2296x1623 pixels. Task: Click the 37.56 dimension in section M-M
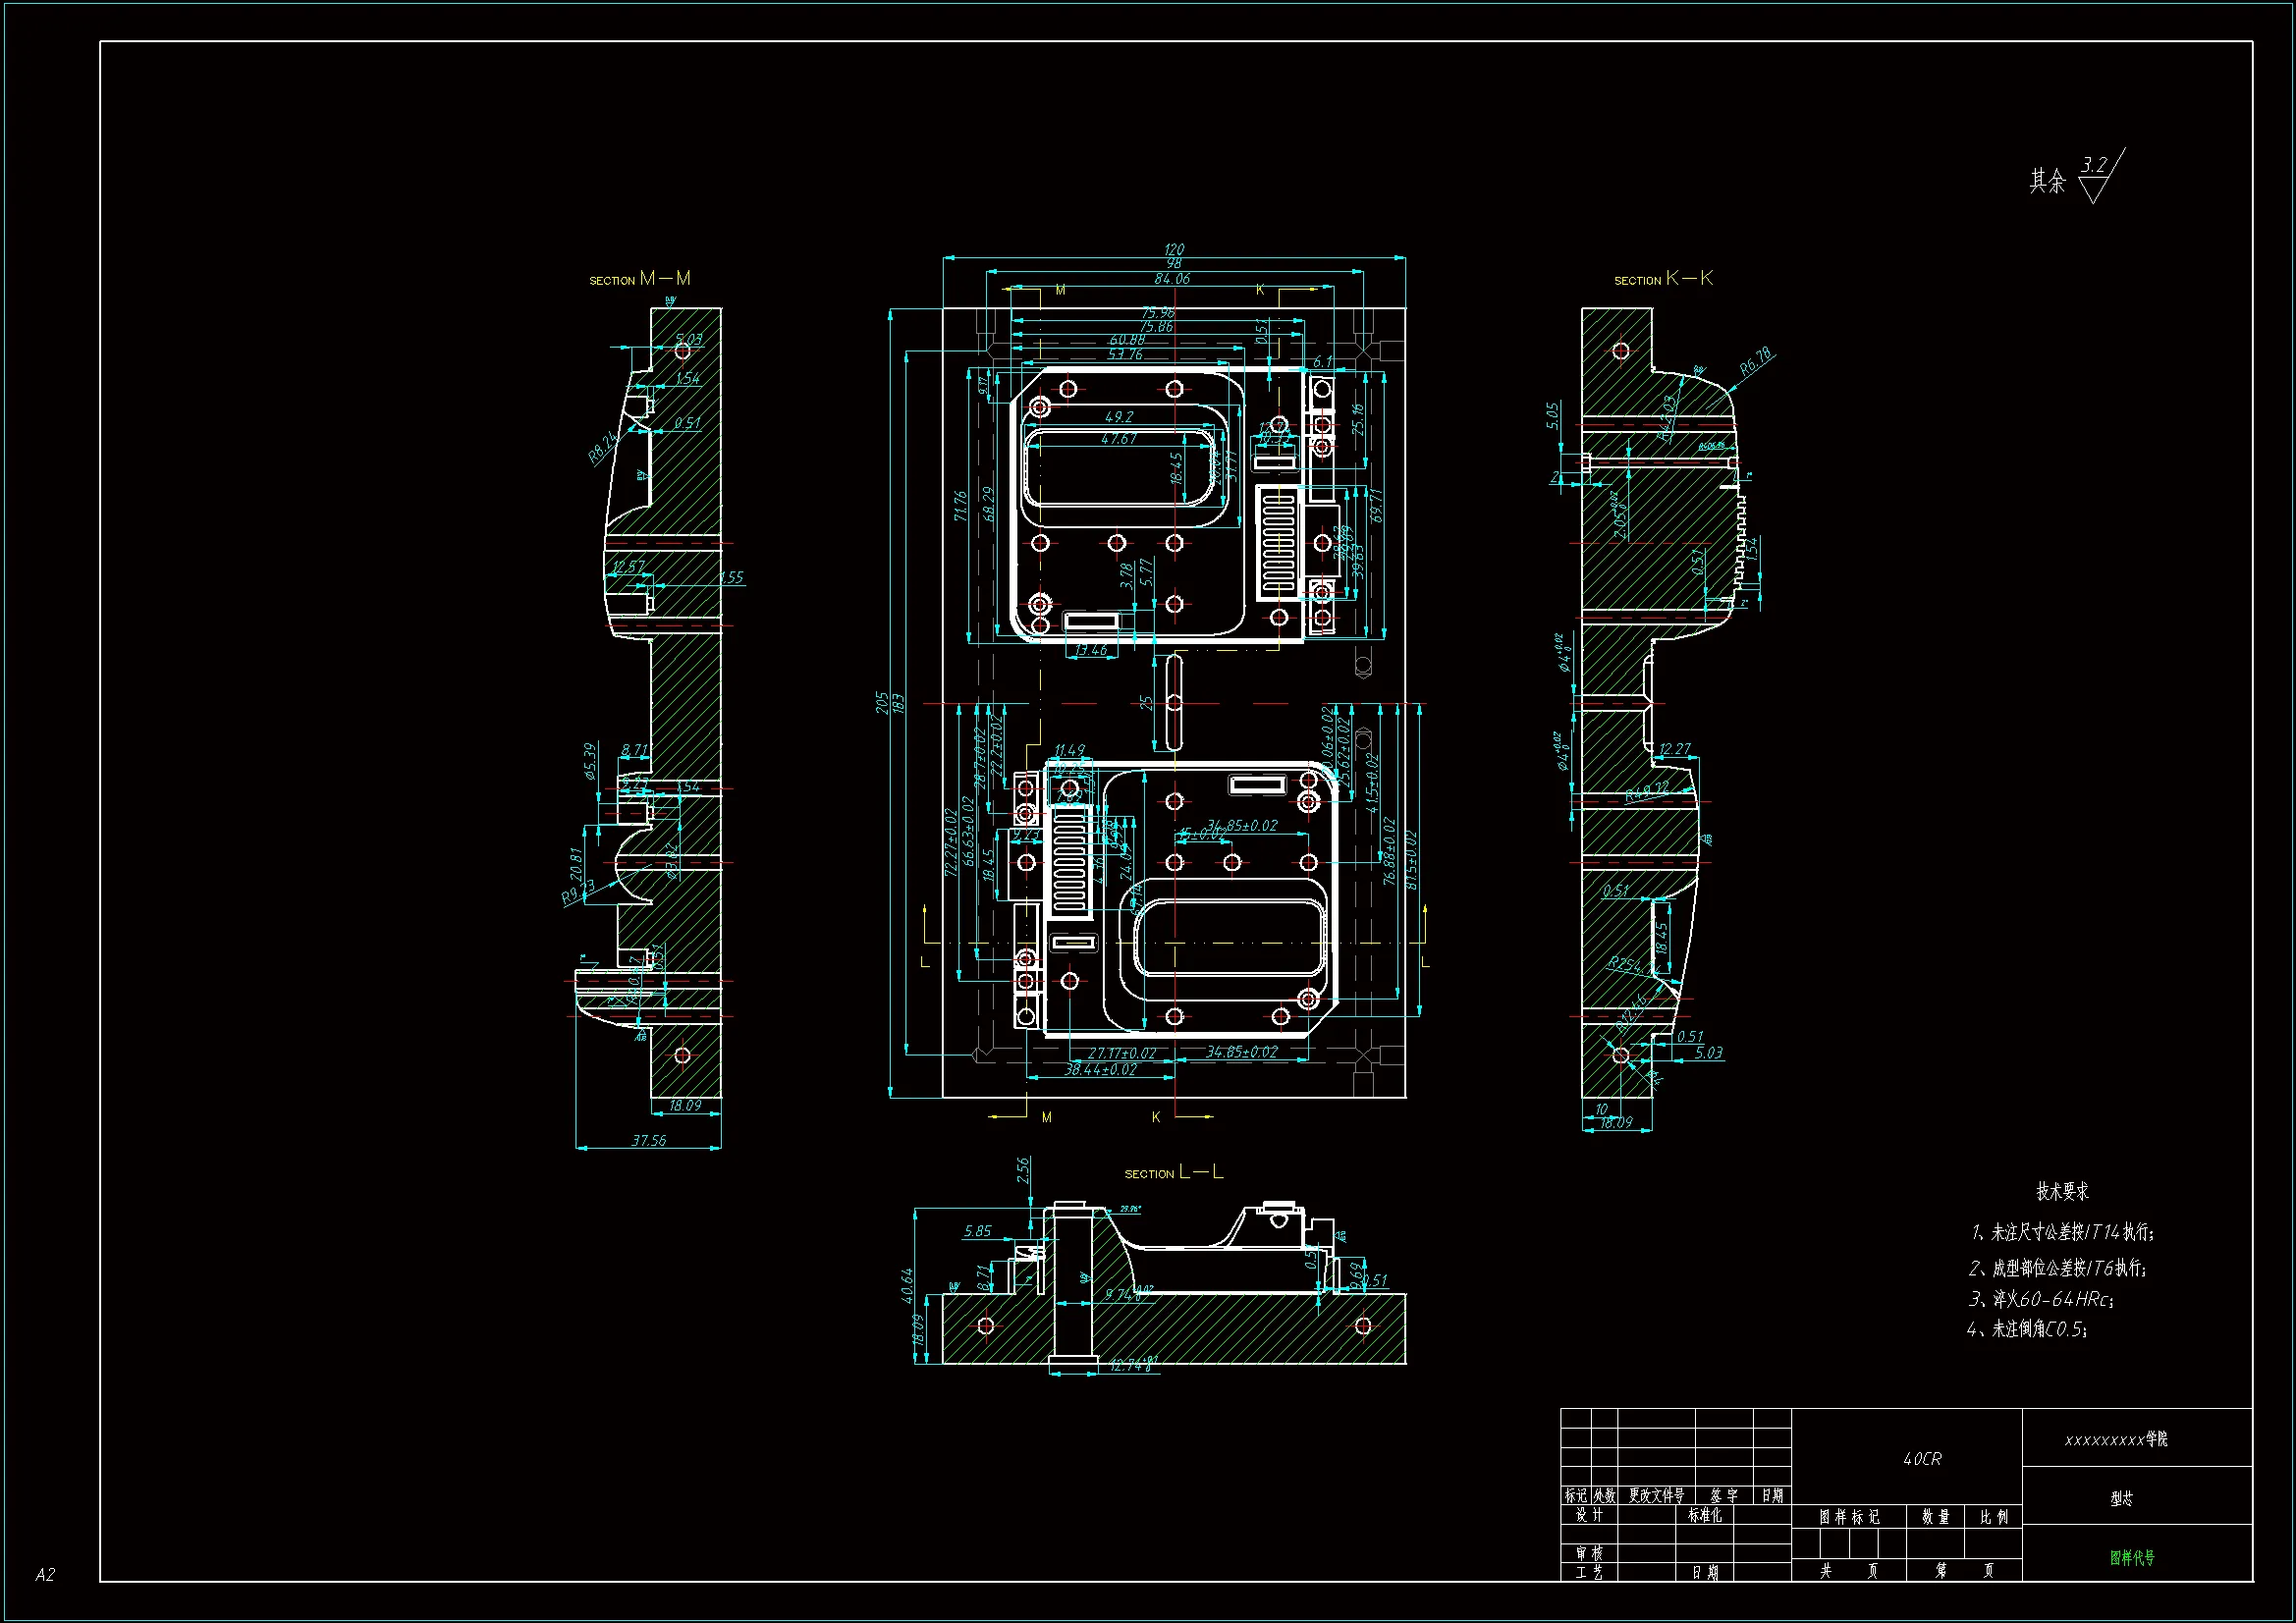tap(648, 1140)
